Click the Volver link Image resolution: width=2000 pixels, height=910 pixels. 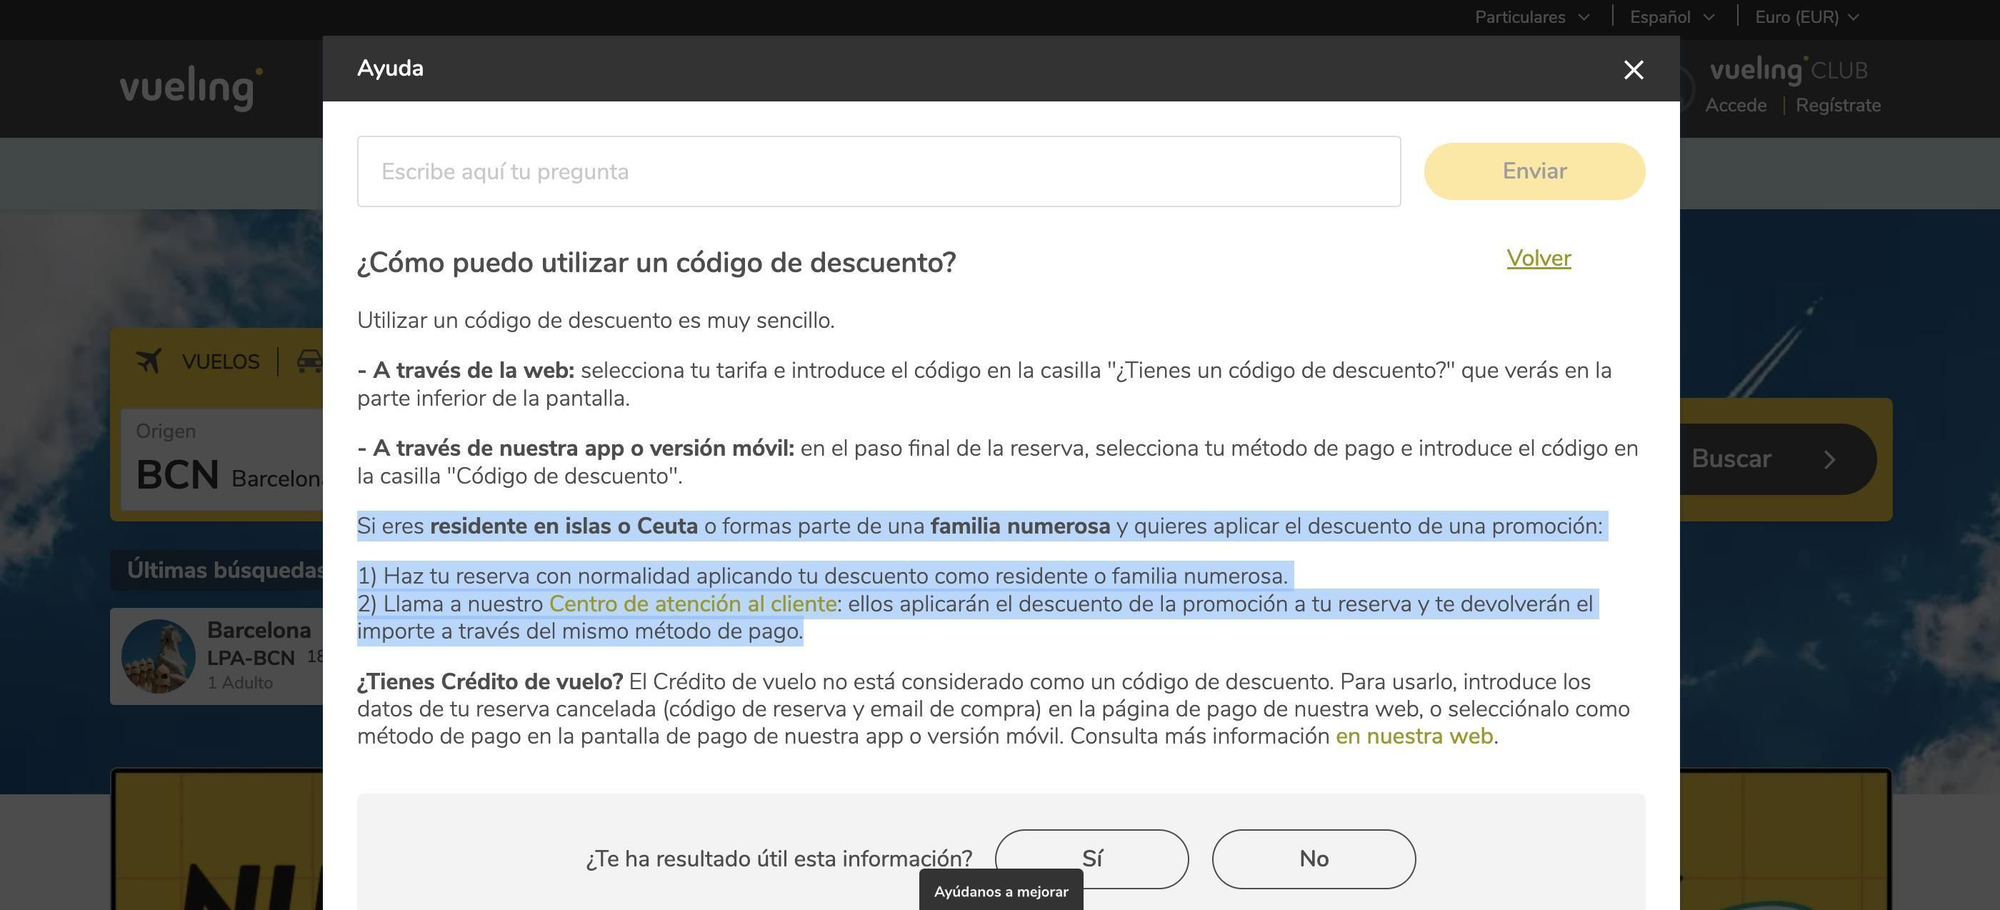click(x=1538, y=258)
